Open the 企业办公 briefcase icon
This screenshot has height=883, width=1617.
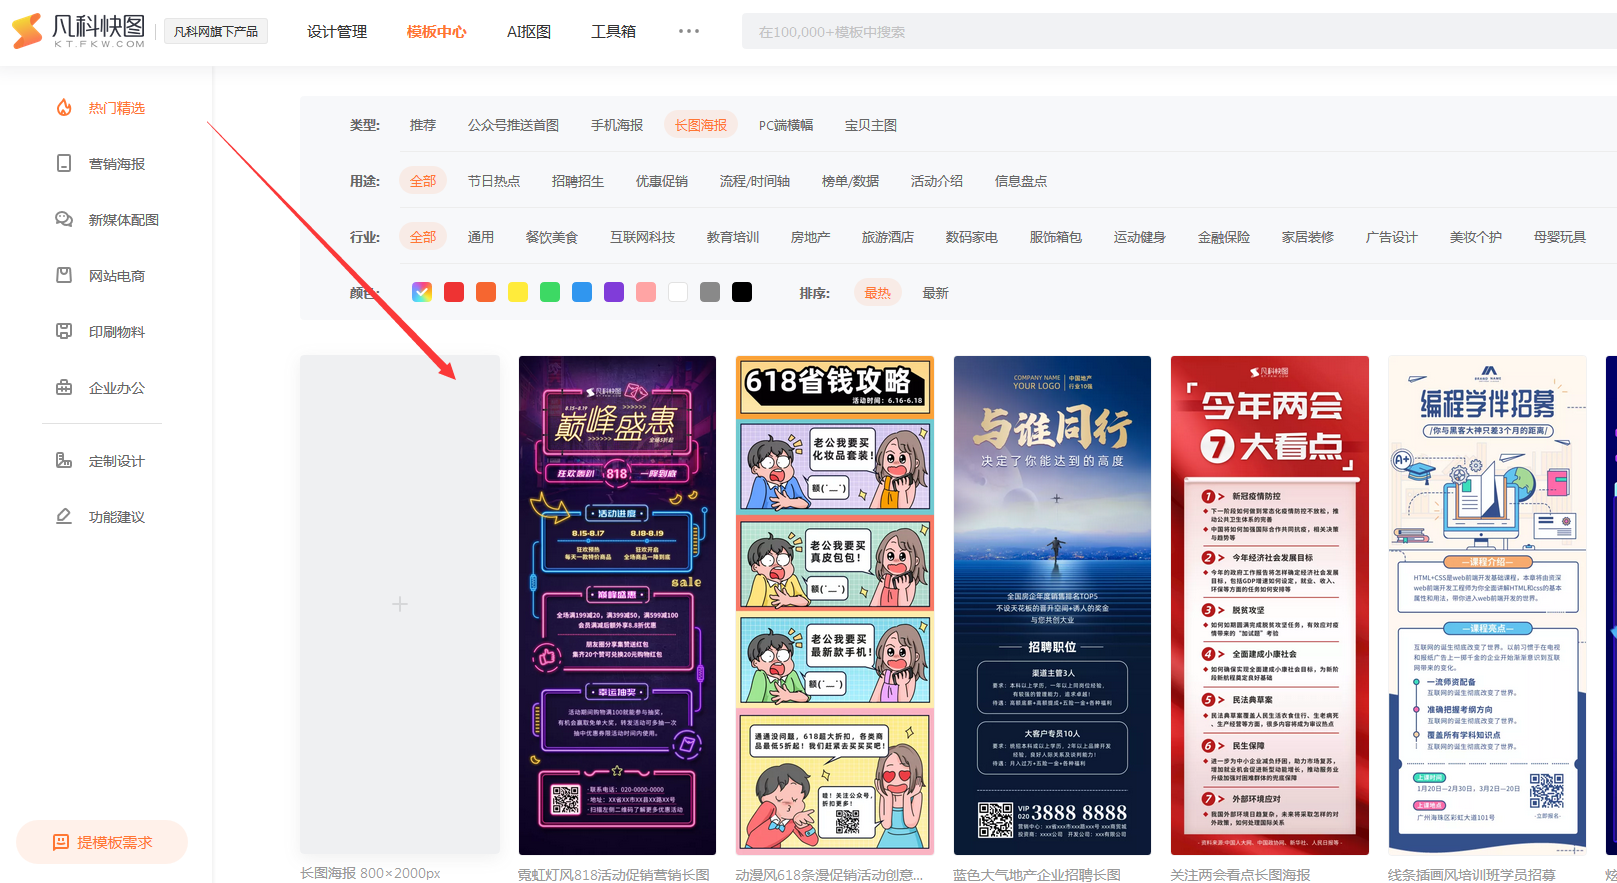tap(64, 388)
